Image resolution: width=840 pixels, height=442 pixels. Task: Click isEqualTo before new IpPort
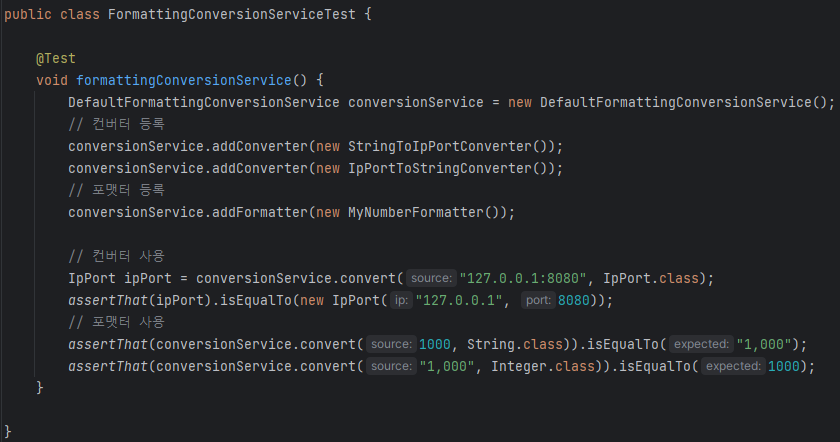pyautogui.click(x=256, y=300)
